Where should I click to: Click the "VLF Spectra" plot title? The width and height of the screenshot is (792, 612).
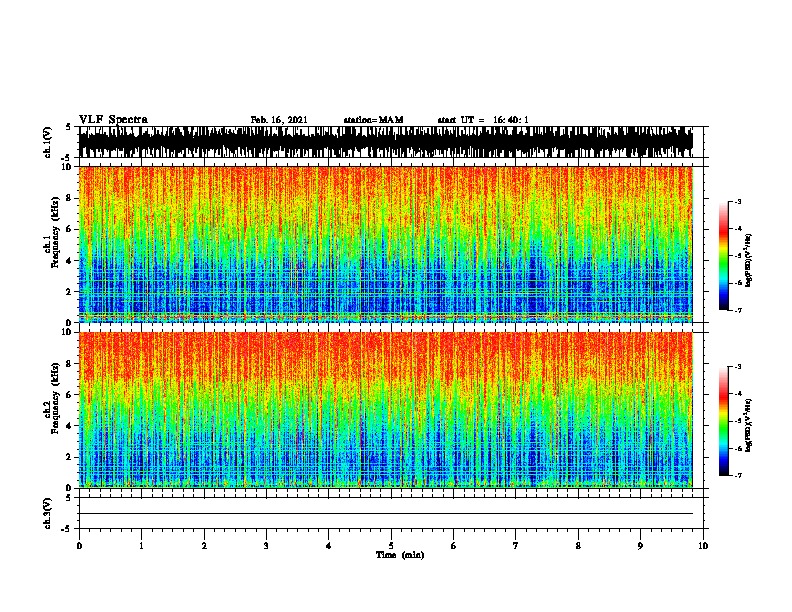click(113, 120)
